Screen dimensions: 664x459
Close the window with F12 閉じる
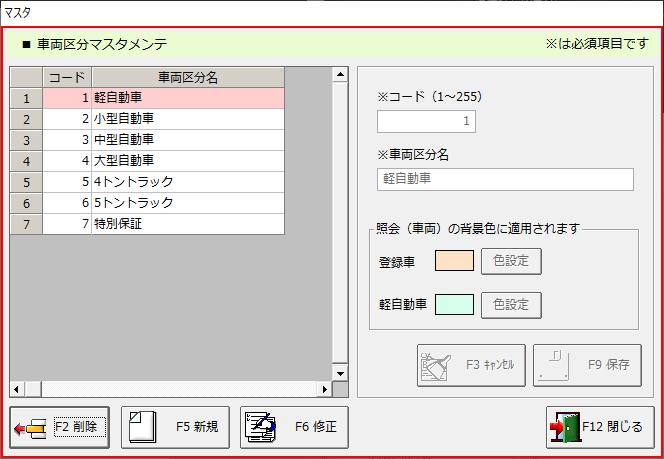(x=600, y=427)
